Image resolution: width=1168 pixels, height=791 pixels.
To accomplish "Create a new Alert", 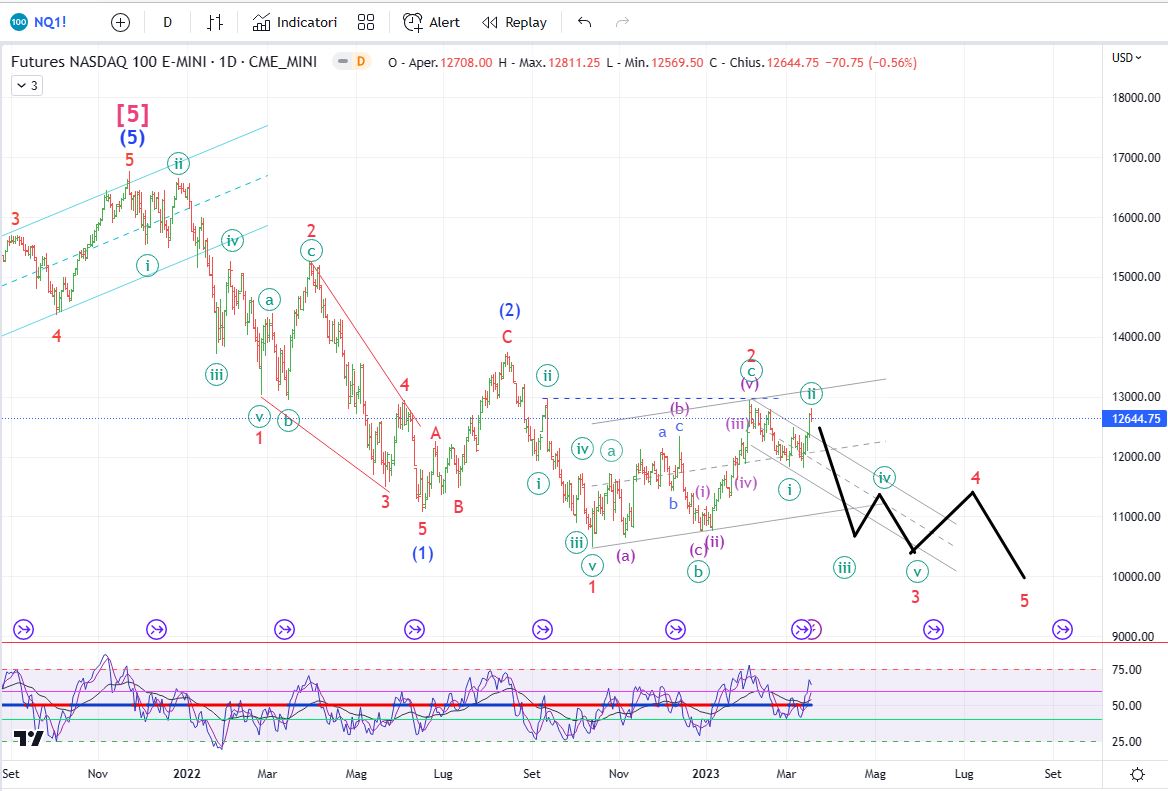I will click(x=432, y=22).
